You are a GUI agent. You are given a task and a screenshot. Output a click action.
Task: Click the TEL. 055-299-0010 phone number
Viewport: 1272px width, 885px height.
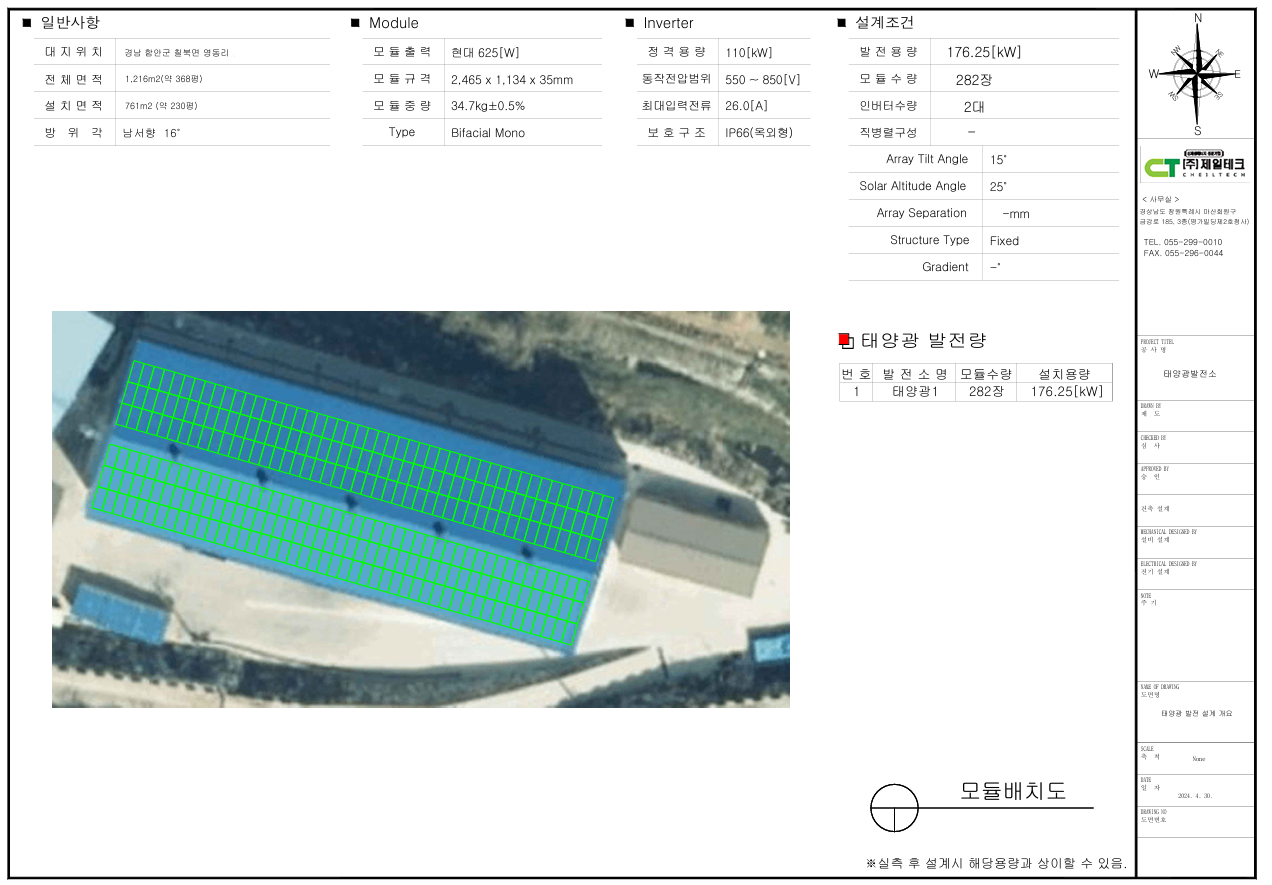coord(1182,242)
